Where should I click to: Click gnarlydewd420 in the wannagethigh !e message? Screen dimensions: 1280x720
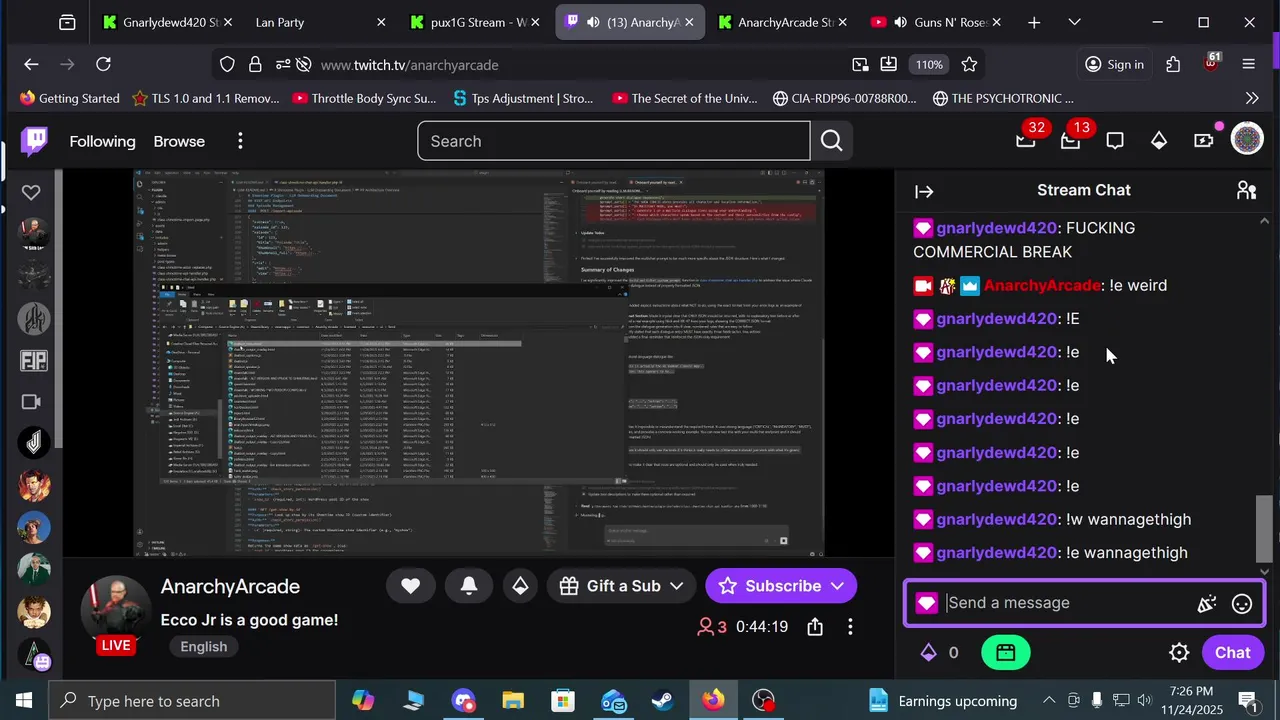(997, 553)
